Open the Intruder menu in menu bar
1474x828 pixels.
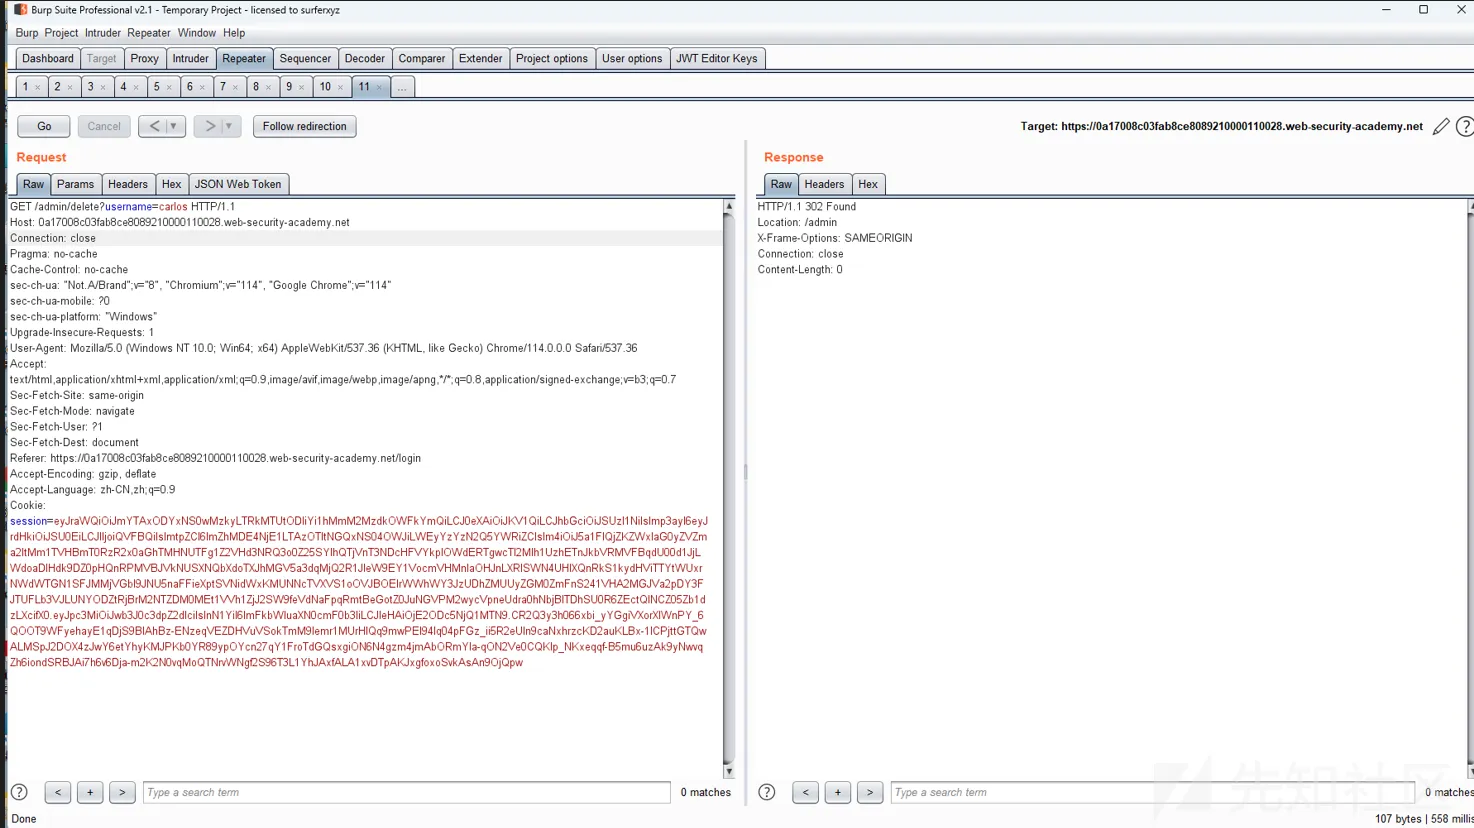103,33
